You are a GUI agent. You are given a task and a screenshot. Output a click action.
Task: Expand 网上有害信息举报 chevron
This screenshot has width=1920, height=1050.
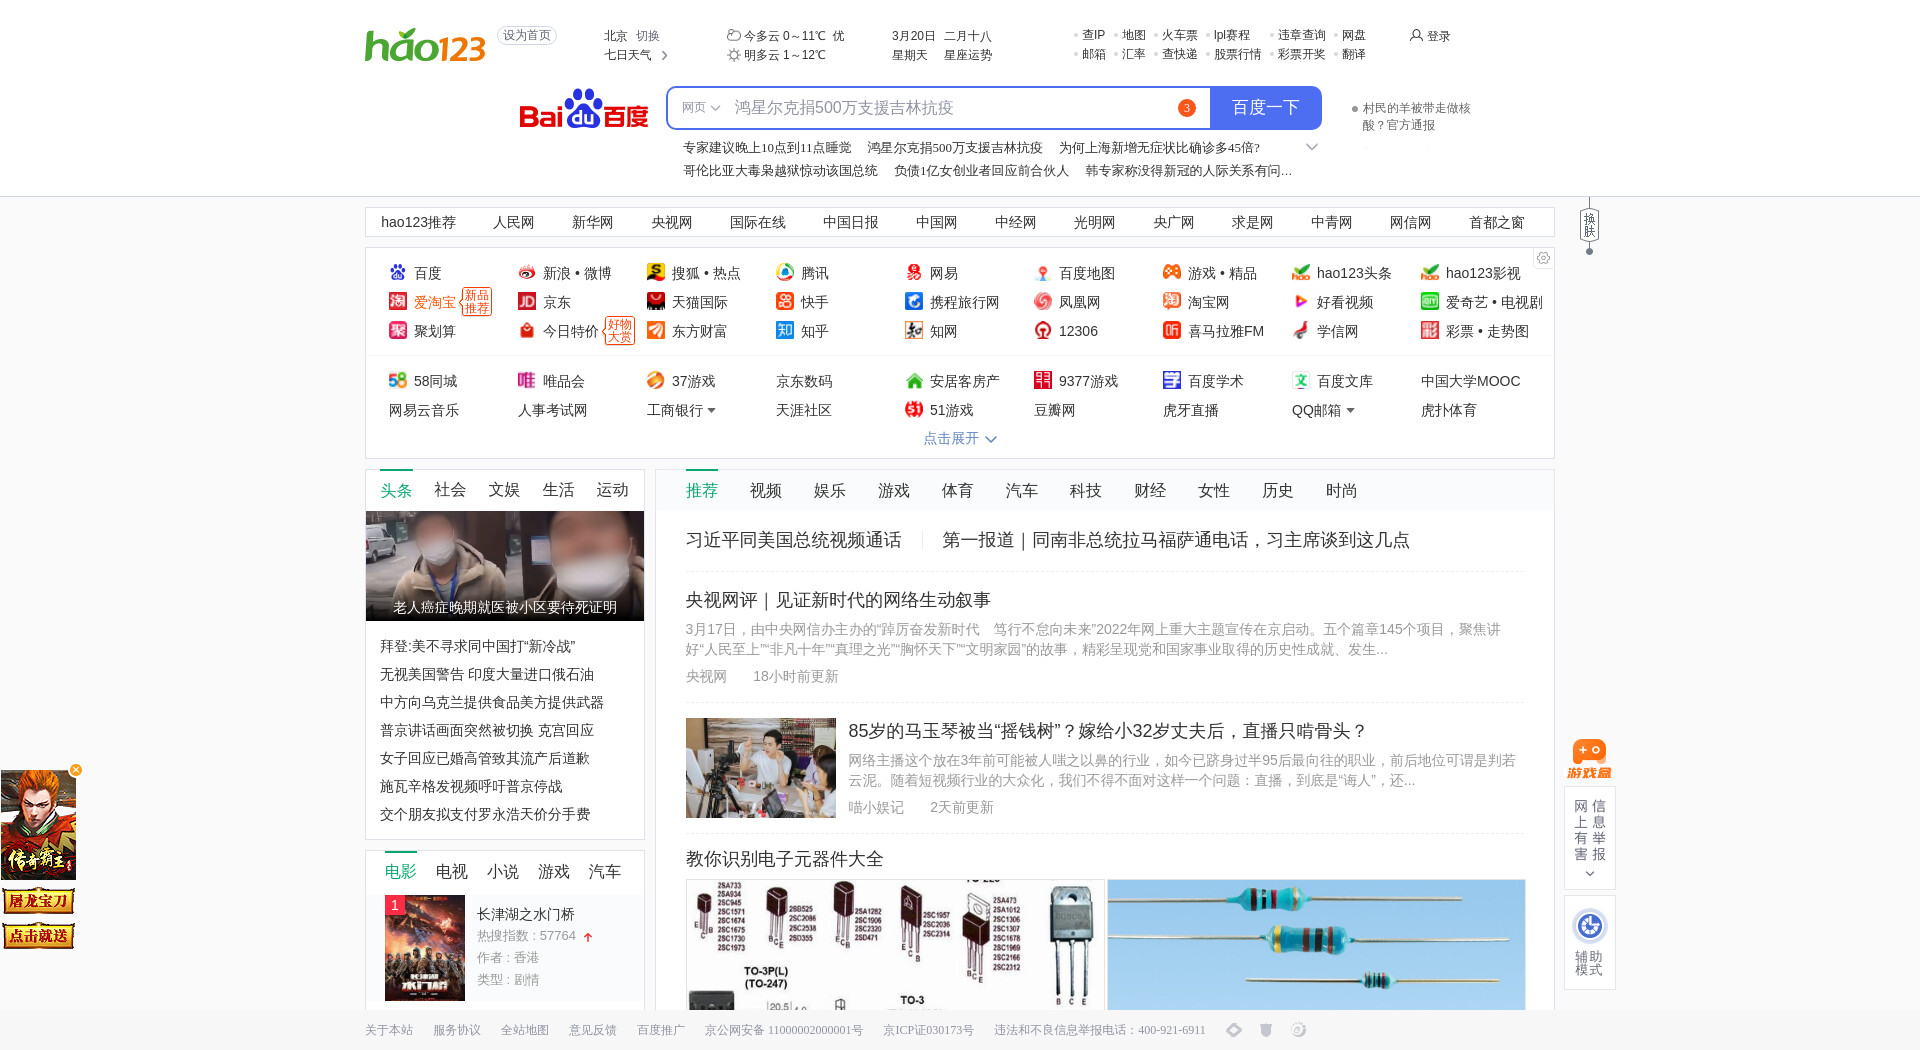tap(1590, 874)
